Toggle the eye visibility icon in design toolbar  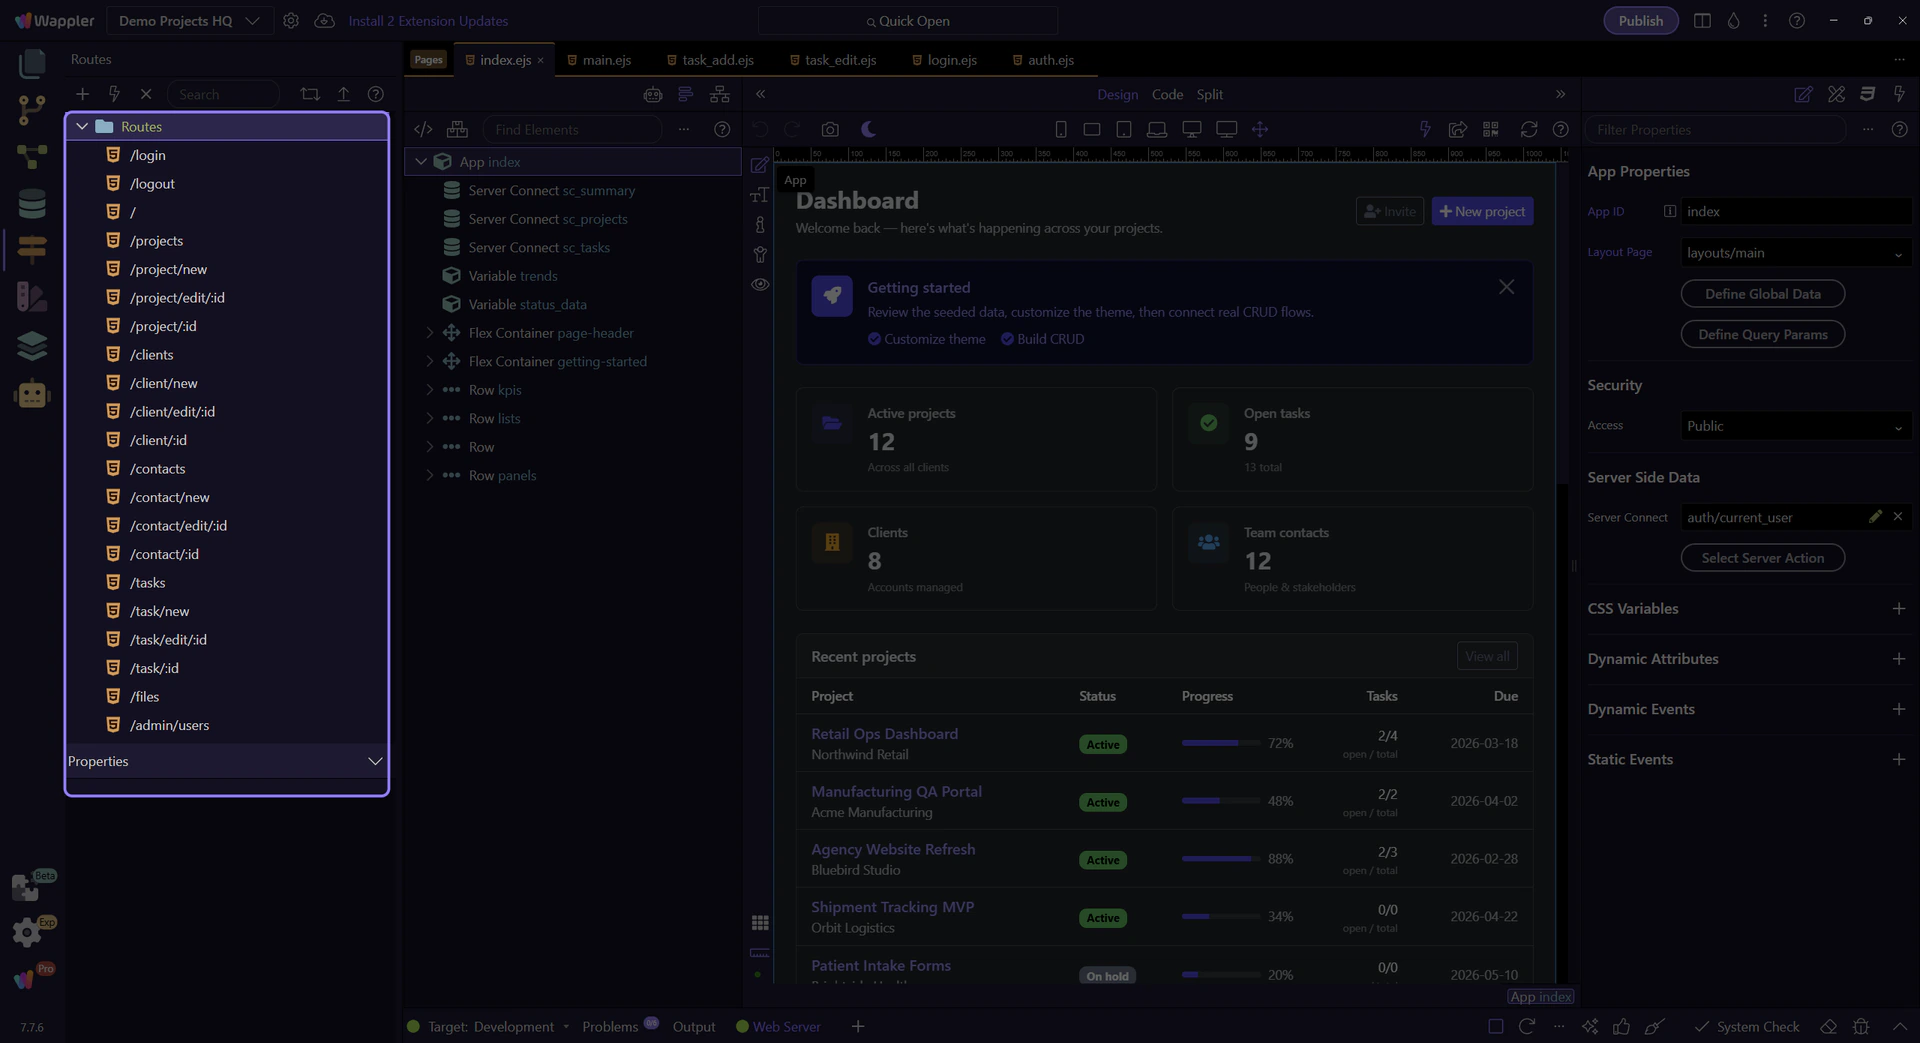click(760, 285)
